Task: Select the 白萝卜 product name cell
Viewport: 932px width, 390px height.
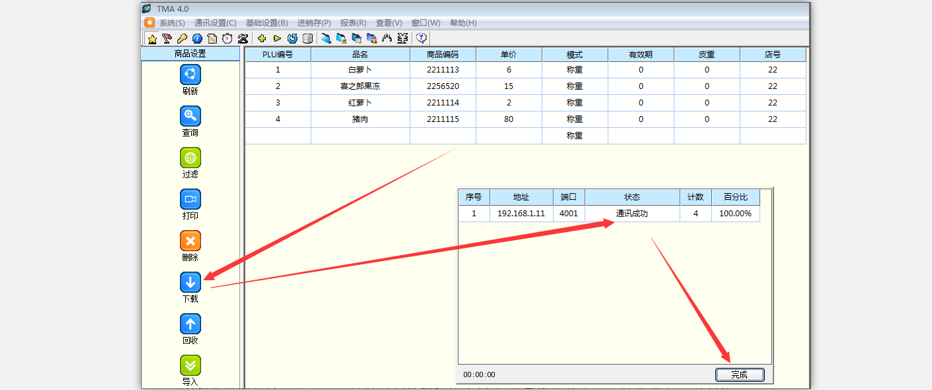Action: [360, 70]
